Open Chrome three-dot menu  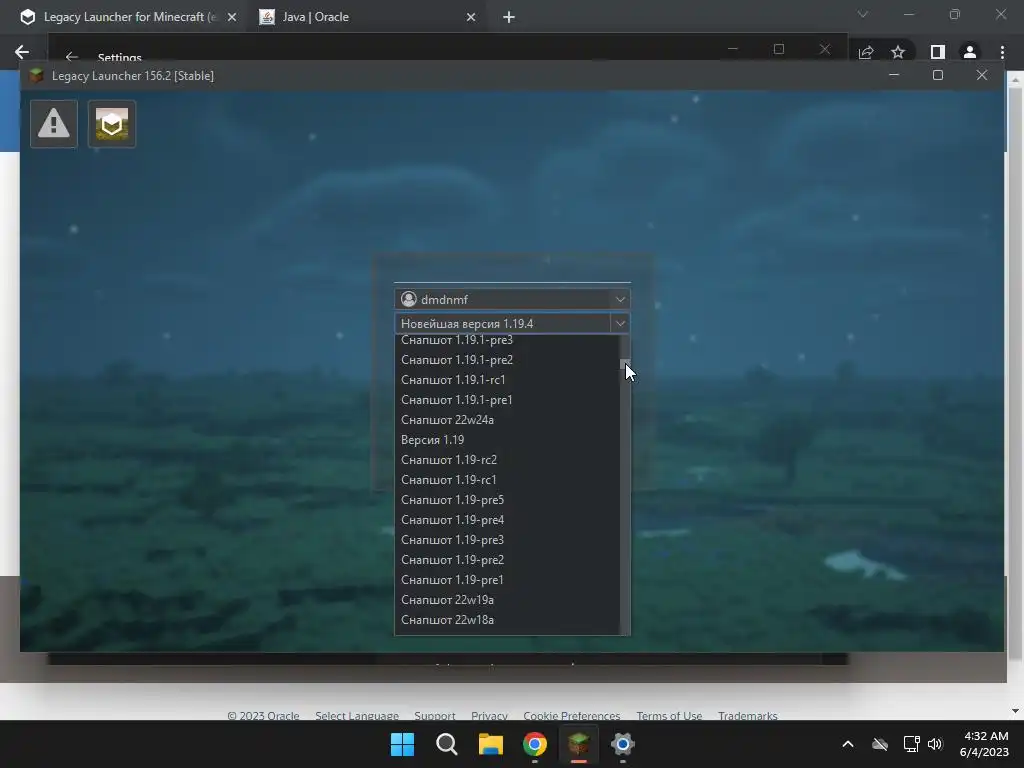tap(1002, 52)
